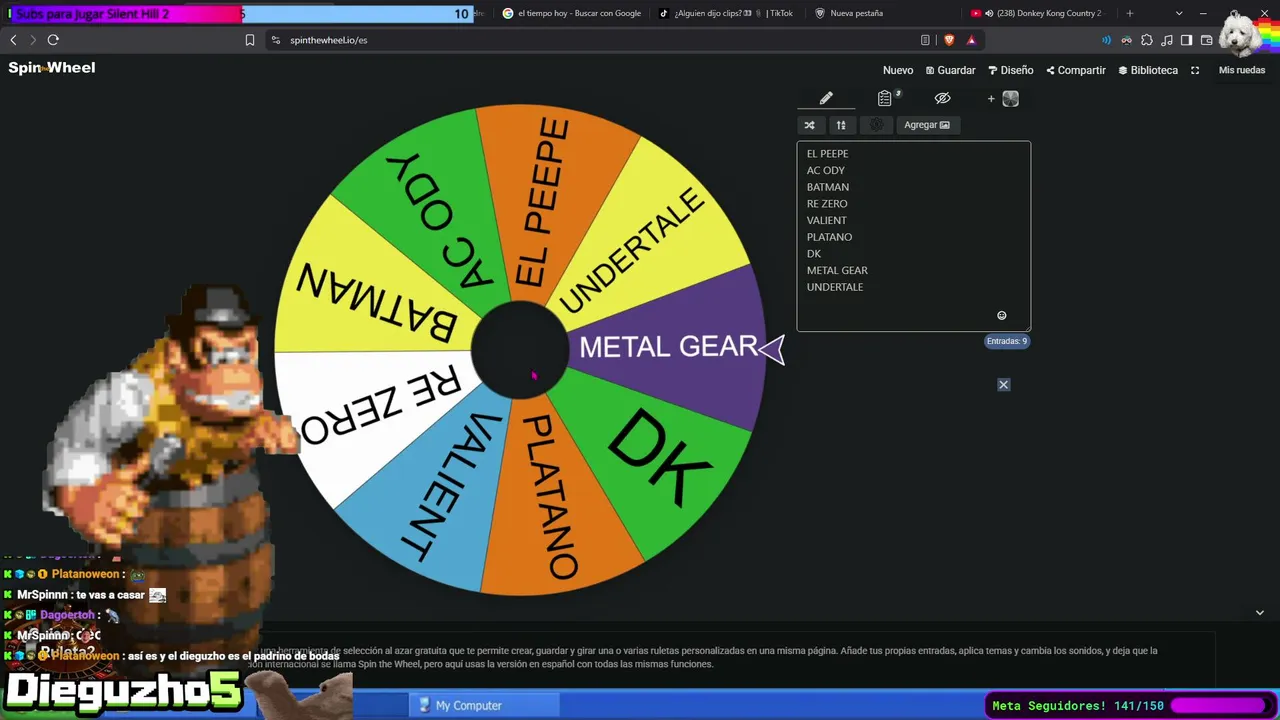Select the wheel thumbnail beside the plus
1280x720 pixels.
[1011, 98]
